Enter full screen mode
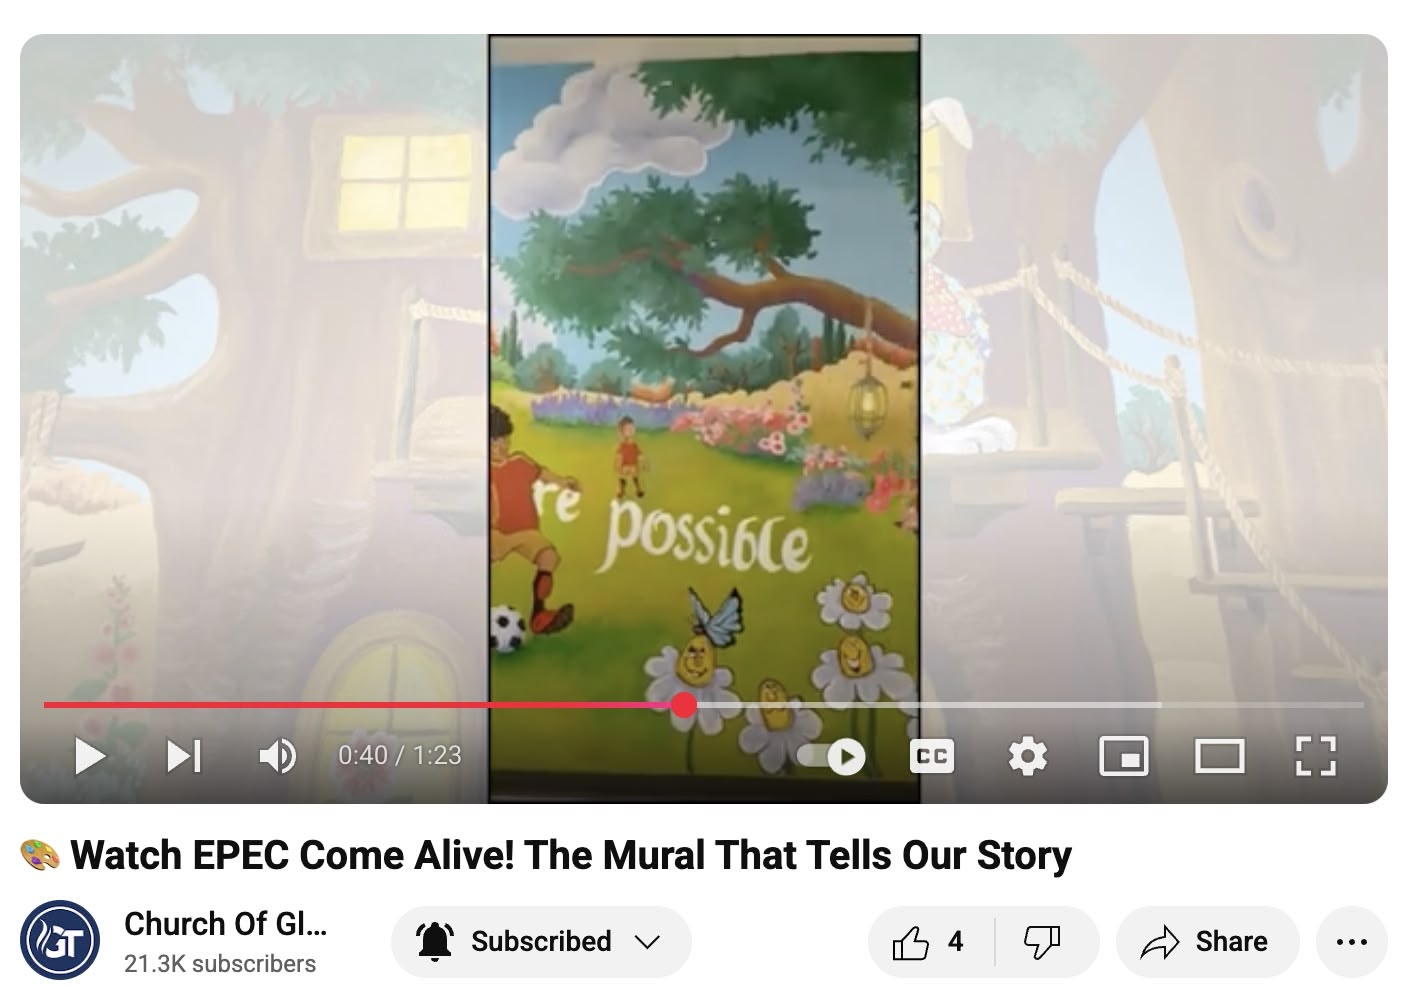The height and width of the screenshot is (996, 1408). tap(1316, 756)
